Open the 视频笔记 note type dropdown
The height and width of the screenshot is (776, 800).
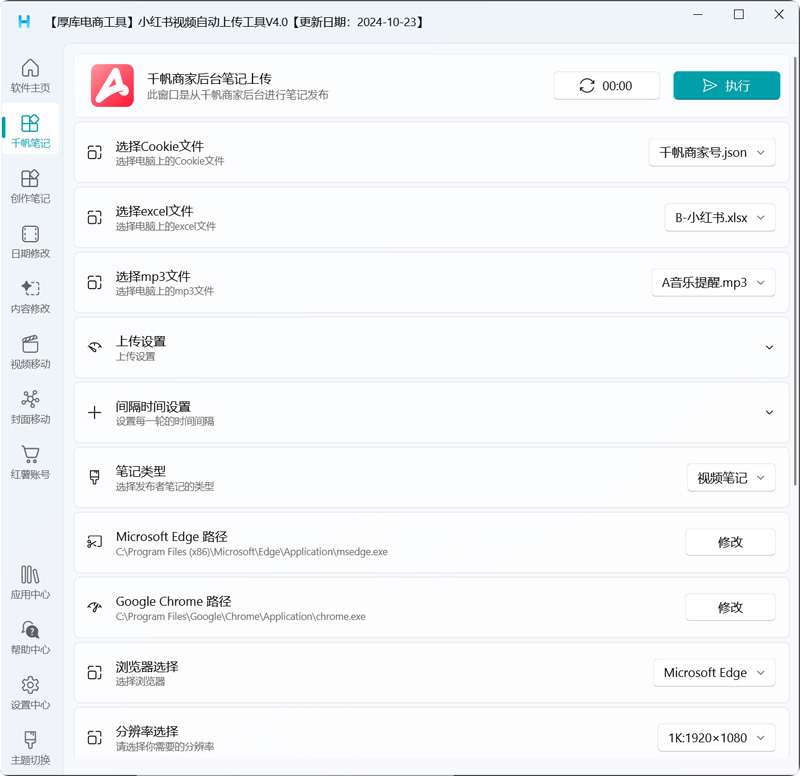[x=731, y=478]
